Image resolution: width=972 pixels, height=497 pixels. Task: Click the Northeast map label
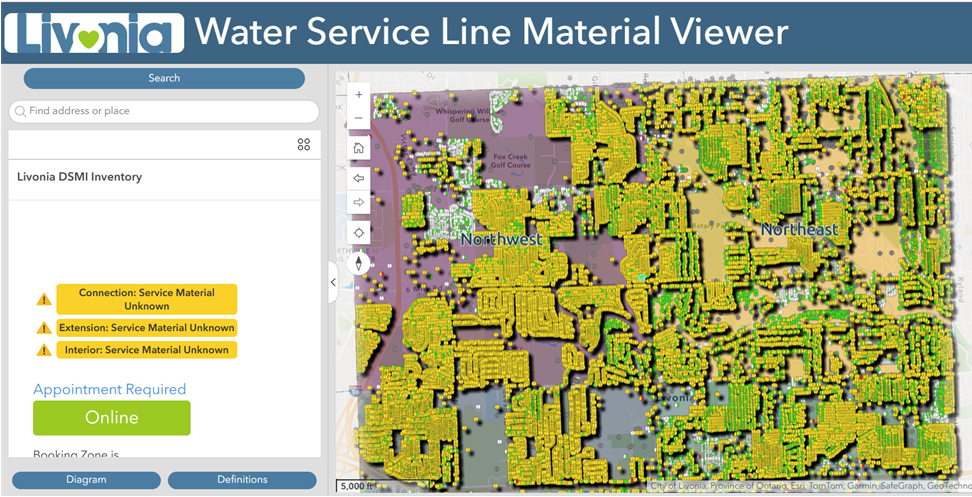pos(800,229)
